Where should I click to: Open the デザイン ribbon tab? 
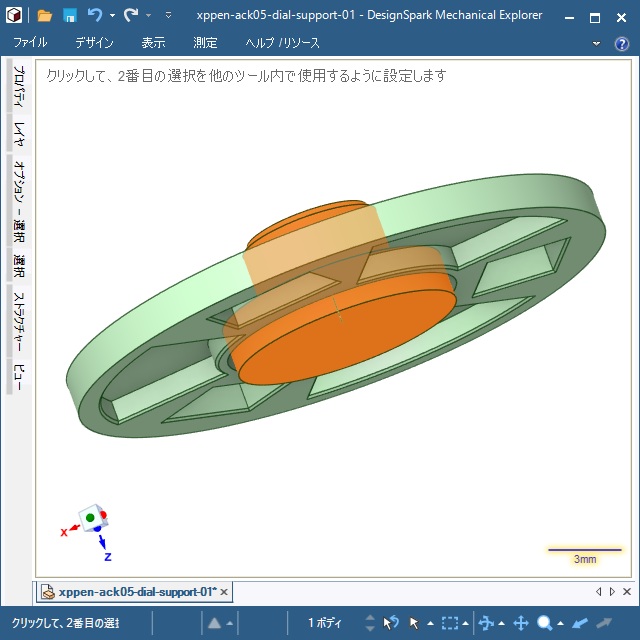(x=94, y=43)
